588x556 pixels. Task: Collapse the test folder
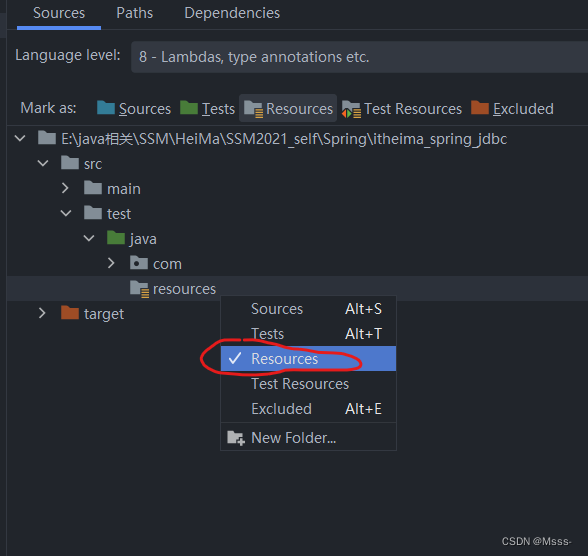coord(66,213)
